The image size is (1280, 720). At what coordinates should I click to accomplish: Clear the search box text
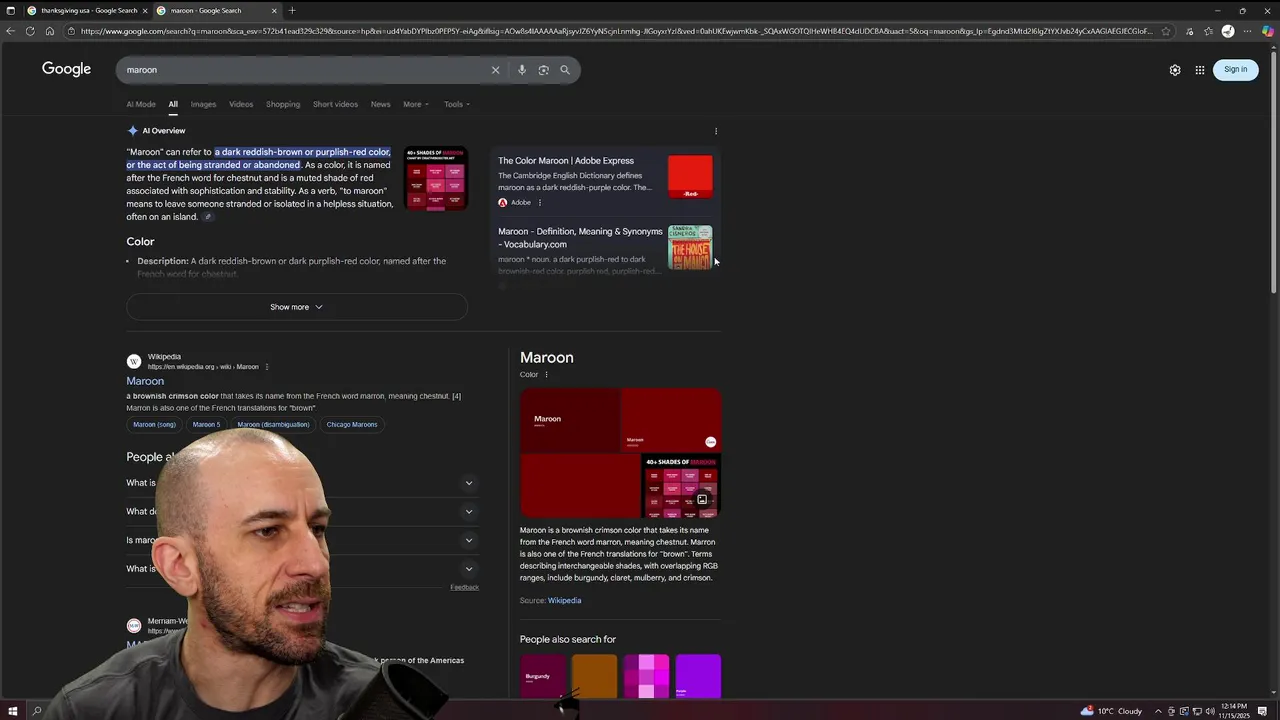pyautogui.click(x=495, y=70)
